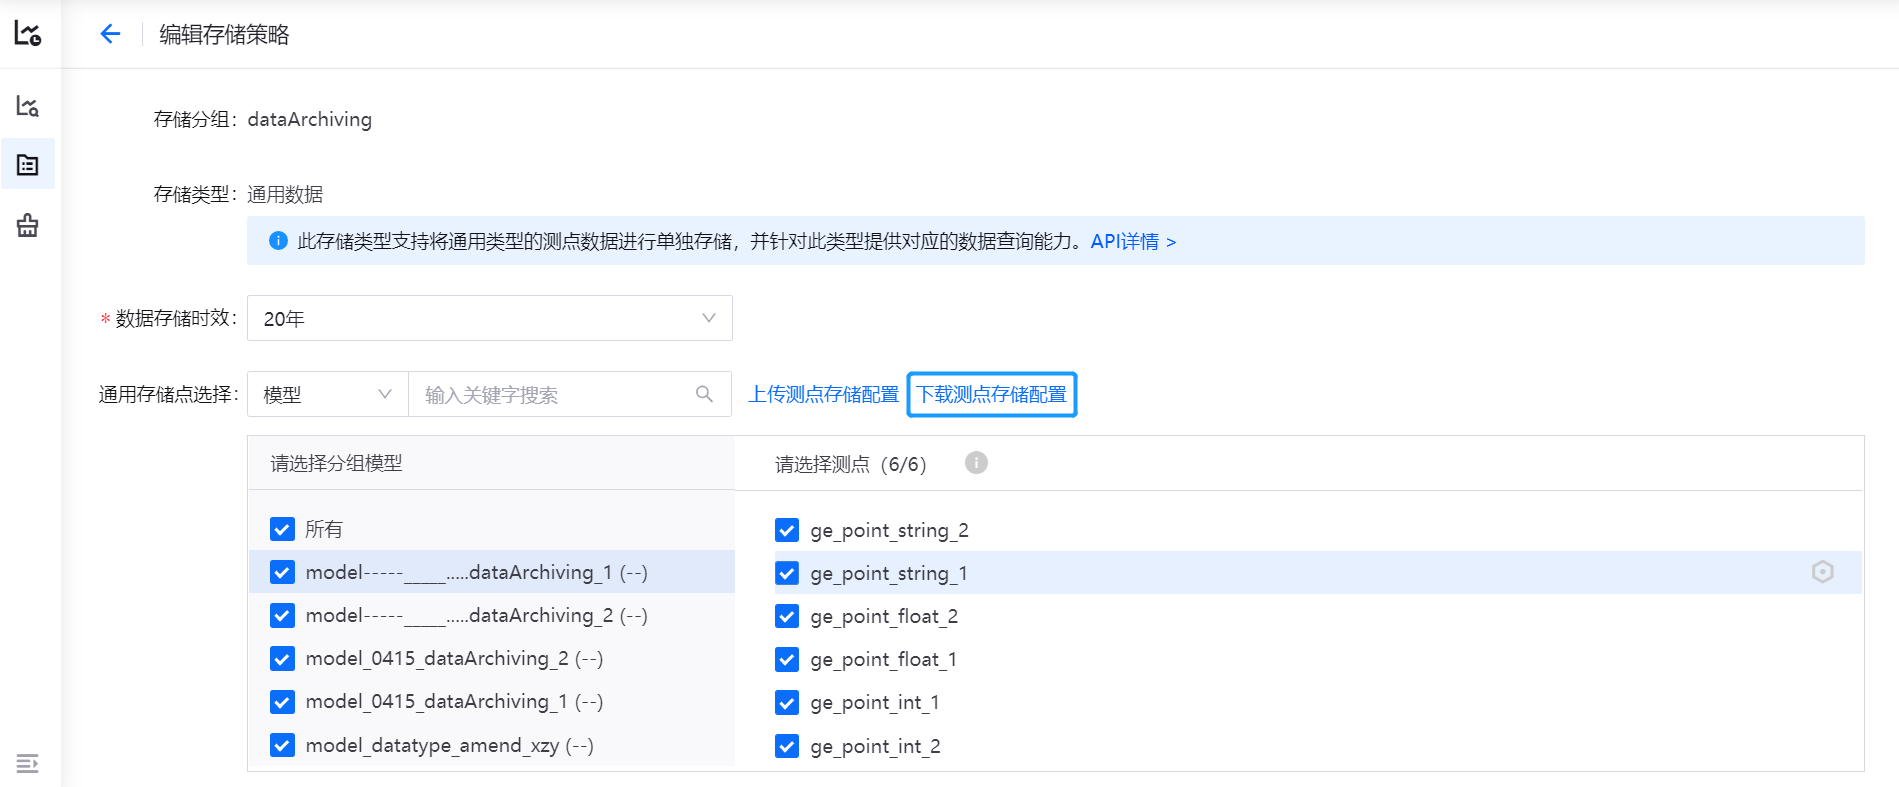Open the 模型 type dropdown
Screen dimensions: 1899x787
(328, 394)
